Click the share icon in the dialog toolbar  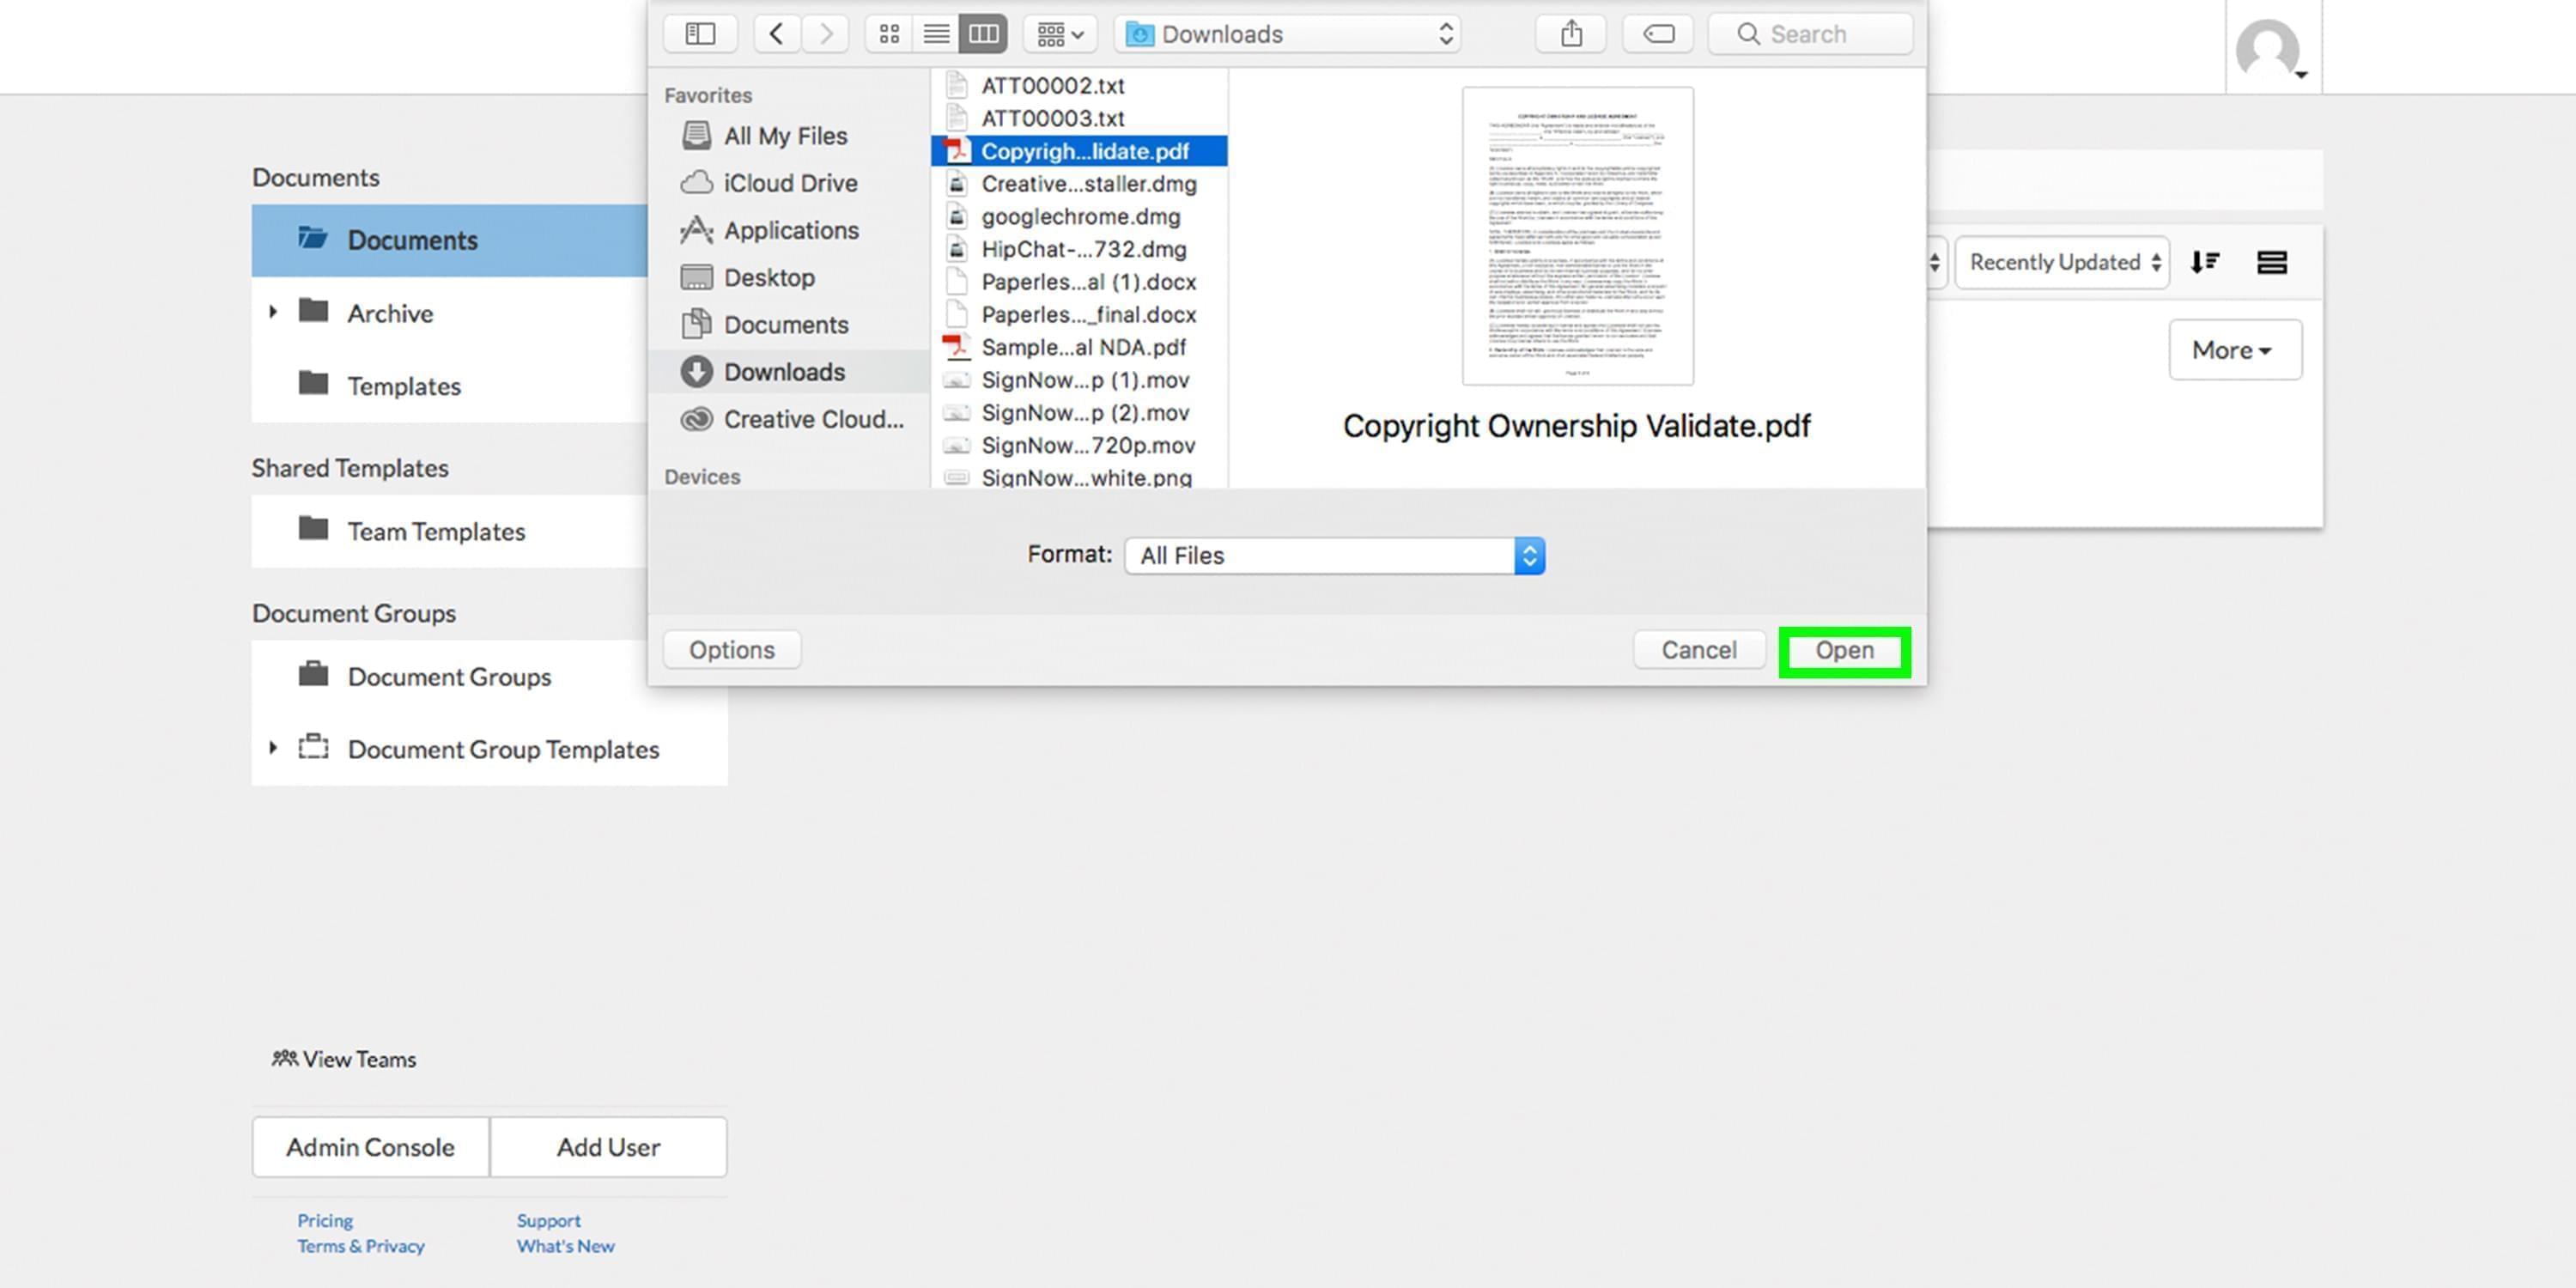(x=1569, y=33)
